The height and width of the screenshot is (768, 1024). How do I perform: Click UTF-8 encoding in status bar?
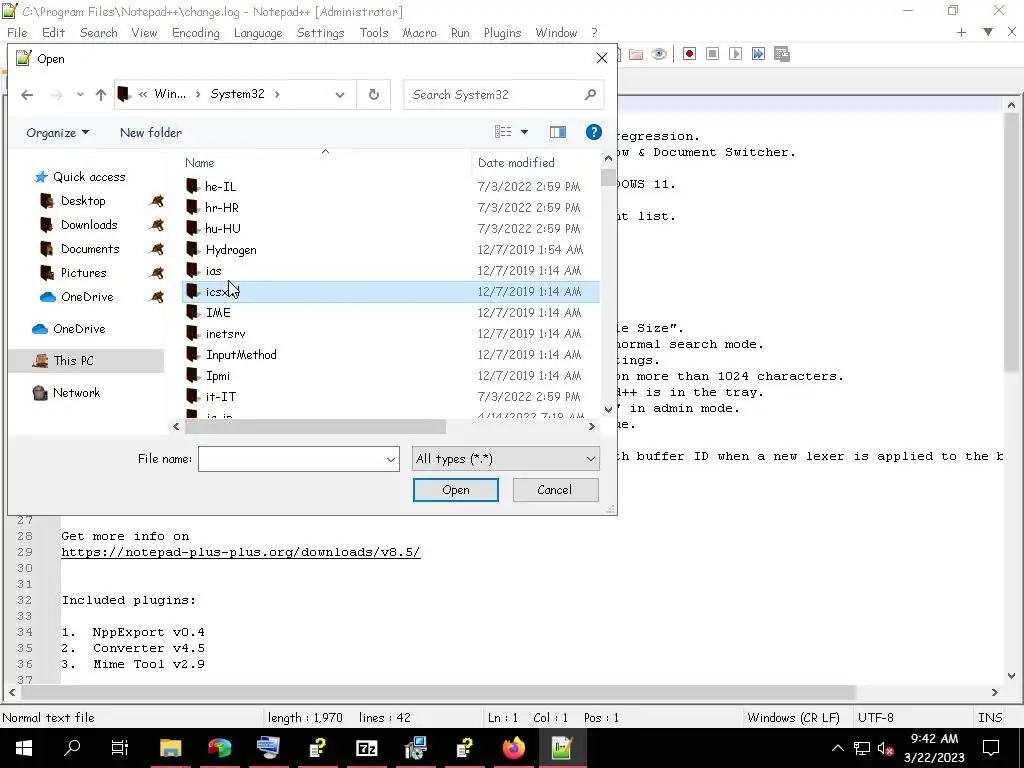click(x=876, y=718)
